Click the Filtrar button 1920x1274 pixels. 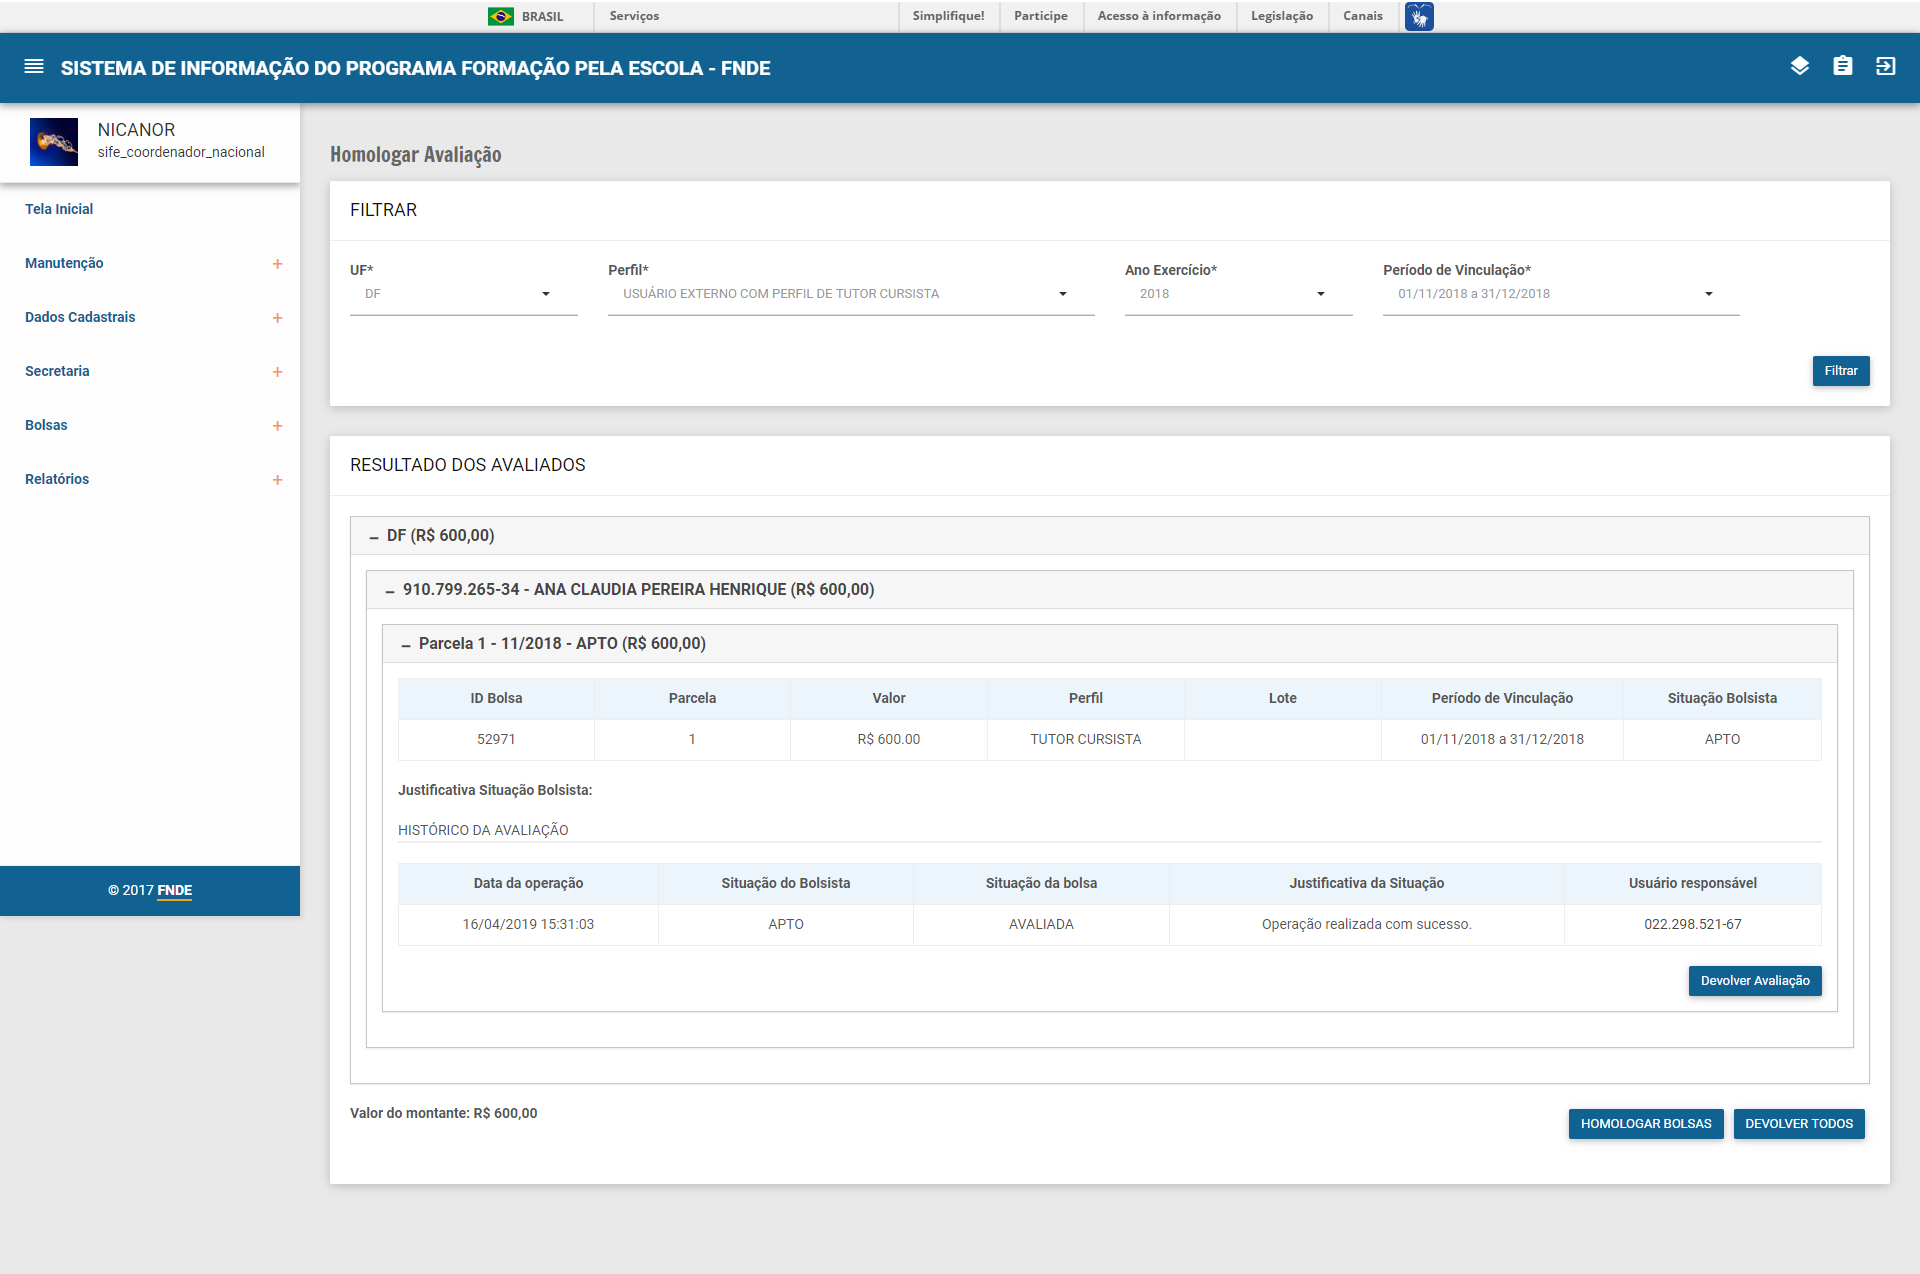(1840, 371)
